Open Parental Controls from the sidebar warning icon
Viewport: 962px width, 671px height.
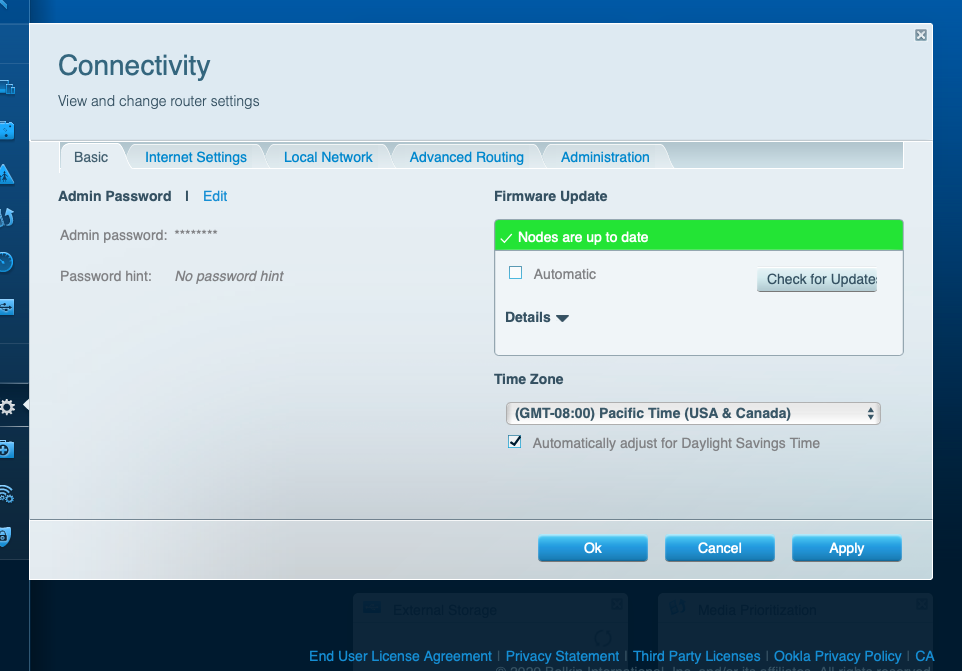6,174
